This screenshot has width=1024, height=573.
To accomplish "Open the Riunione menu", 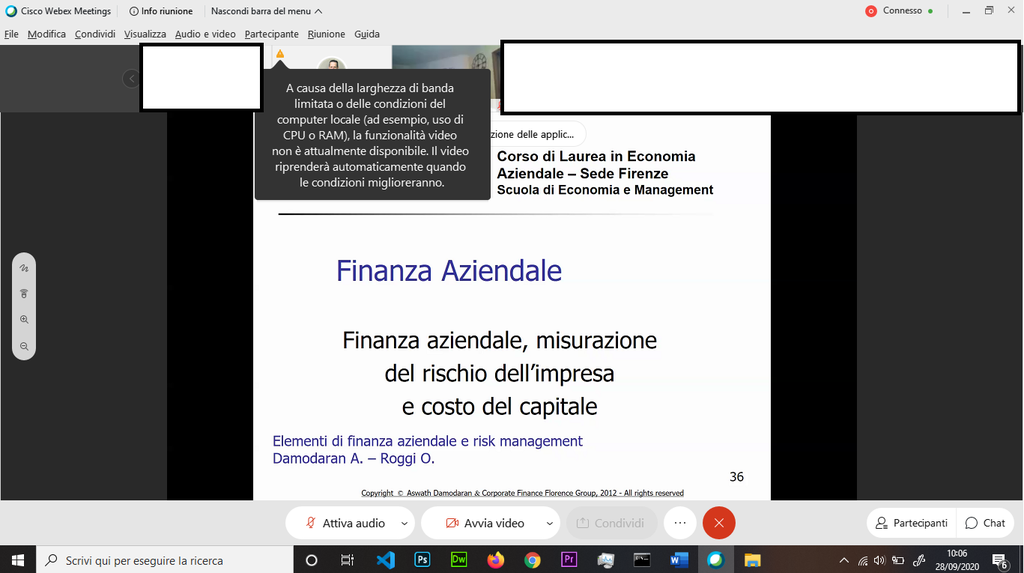I will (326, 34).
